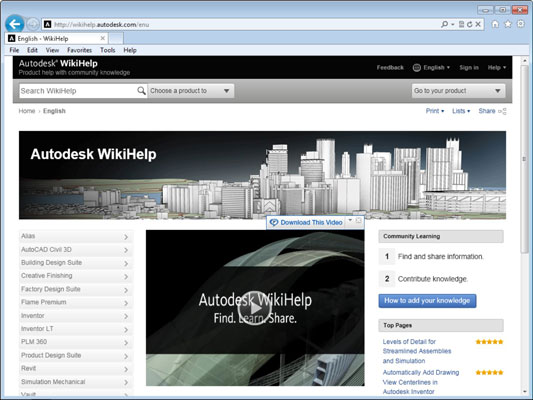The image size is (533, 400).
Task: Open browser Tools gear icon
Action: [x=520, y=24]
